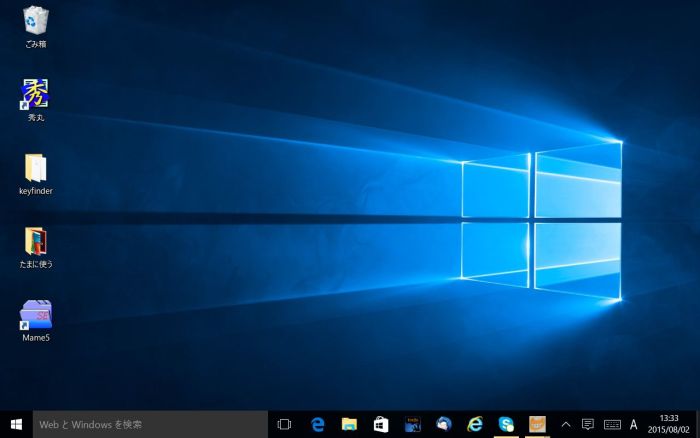Switch to the running Skype app
Viewport: 700px width, 438px height.
506,424
